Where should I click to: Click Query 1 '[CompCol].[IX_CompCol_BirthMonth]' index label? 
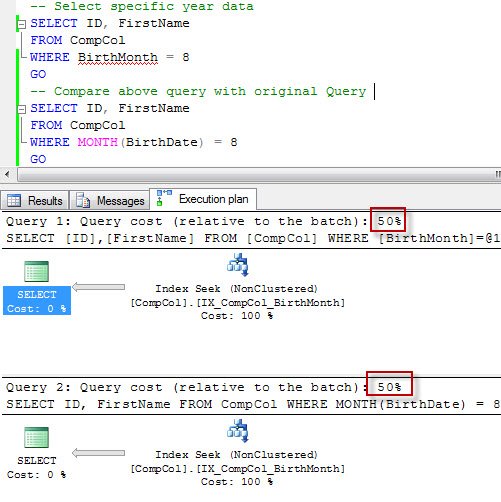[237, 303]
